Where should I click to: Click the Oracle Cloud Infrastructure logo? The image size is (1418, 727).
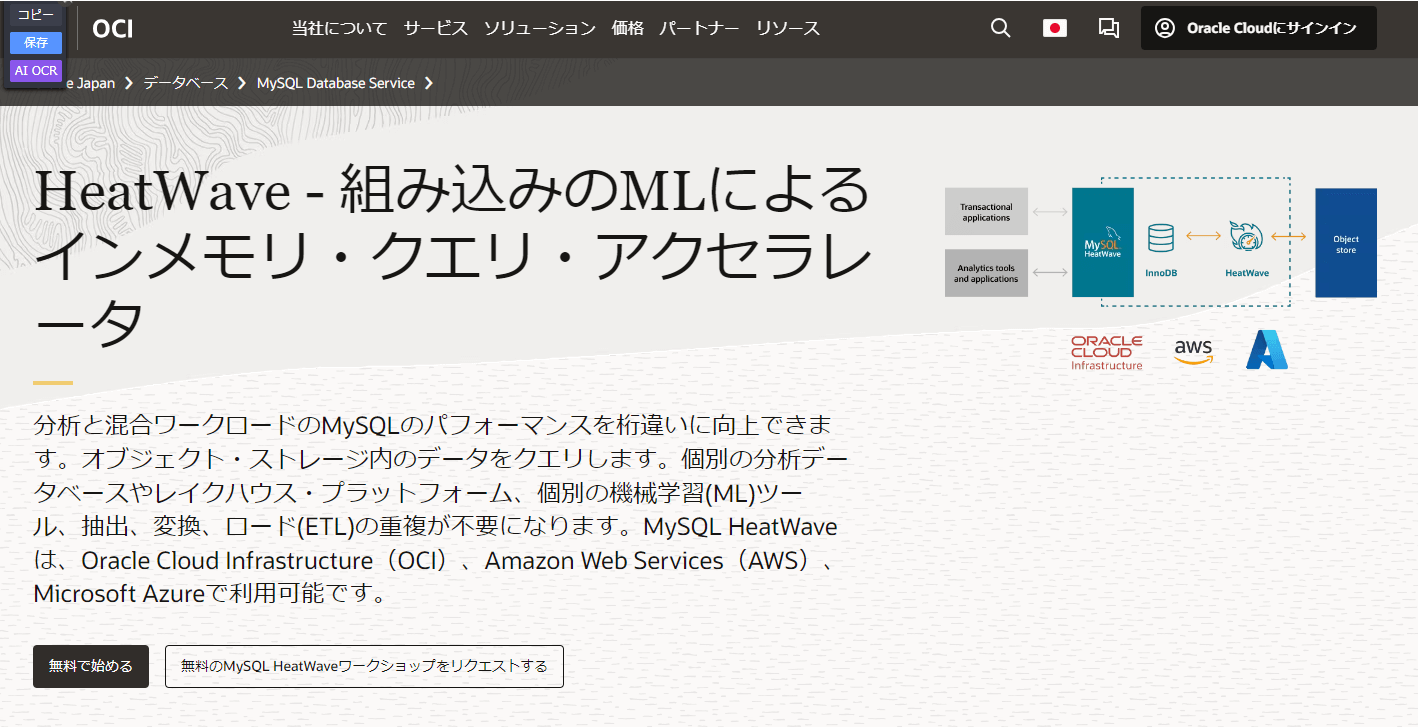[1107, 353]
